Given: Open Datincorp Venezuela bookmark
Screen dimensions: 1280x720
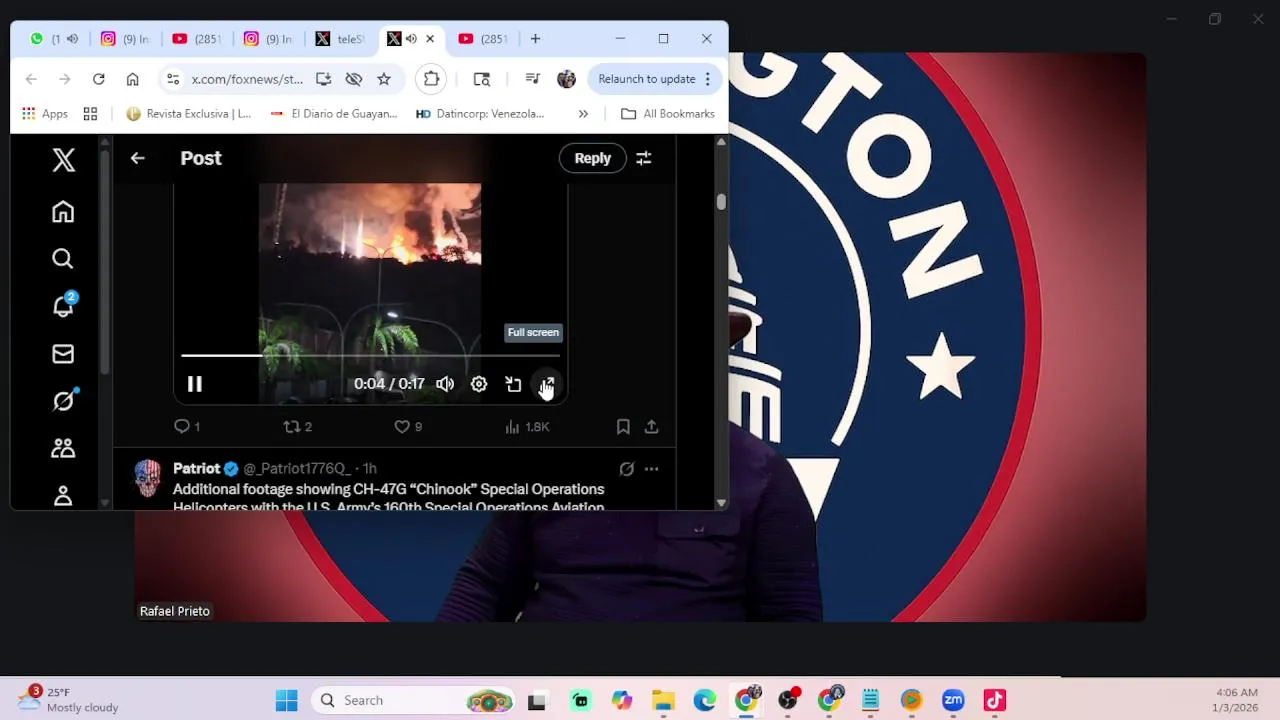Looking at the screenshot, I should point(480,114).
